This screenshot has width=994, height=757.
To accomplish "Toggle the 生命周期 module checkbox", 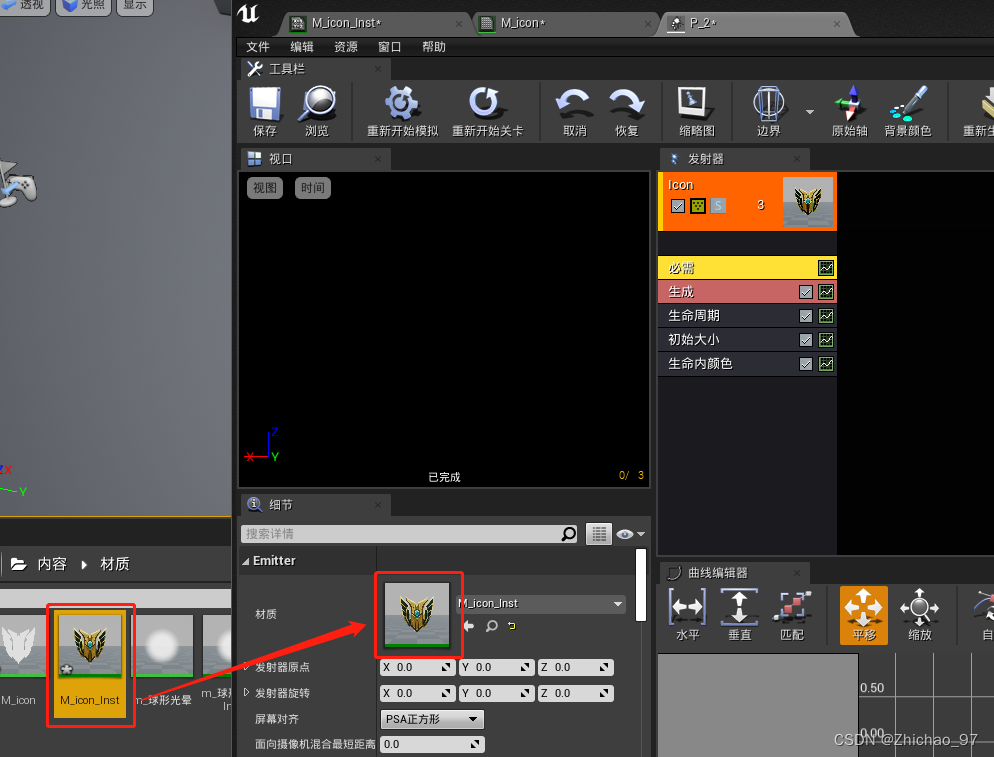I will point(806,316).
